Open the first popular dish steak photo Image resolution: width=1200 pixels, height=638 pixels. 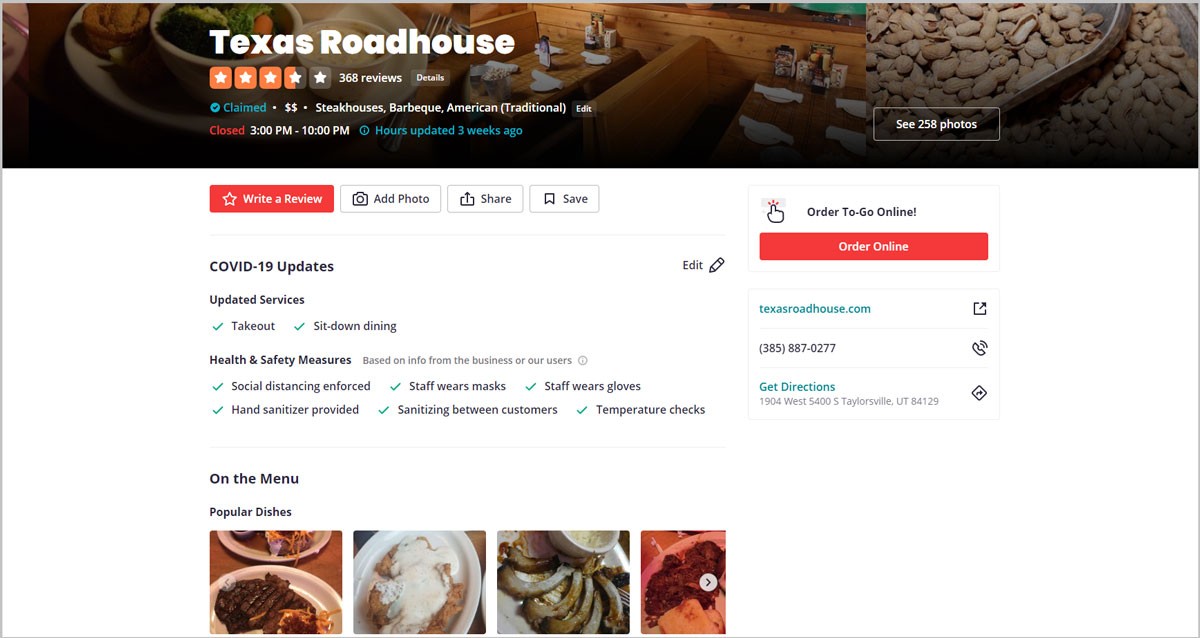(x=276, y=582)
